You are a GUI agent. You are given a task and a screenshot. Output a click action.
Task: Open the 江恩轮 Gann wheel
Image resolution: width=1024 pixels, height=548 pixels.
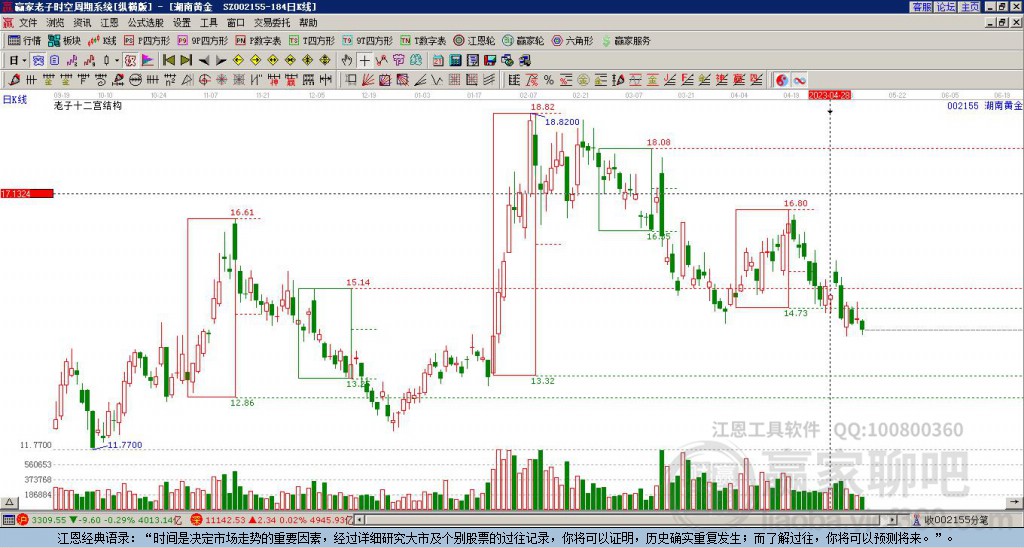tap(474, 40)
